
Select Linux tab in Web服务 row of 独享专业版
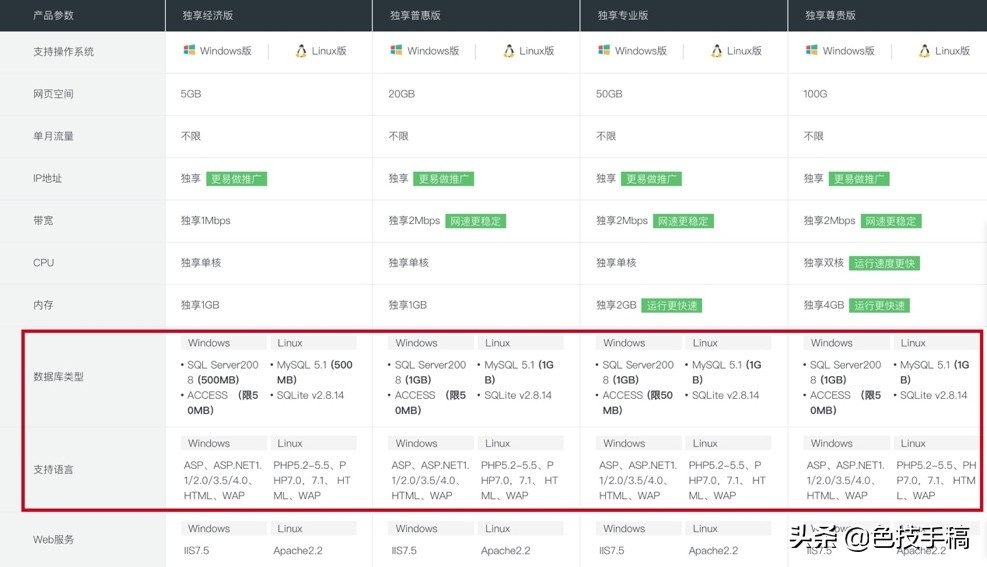point(728,529)
